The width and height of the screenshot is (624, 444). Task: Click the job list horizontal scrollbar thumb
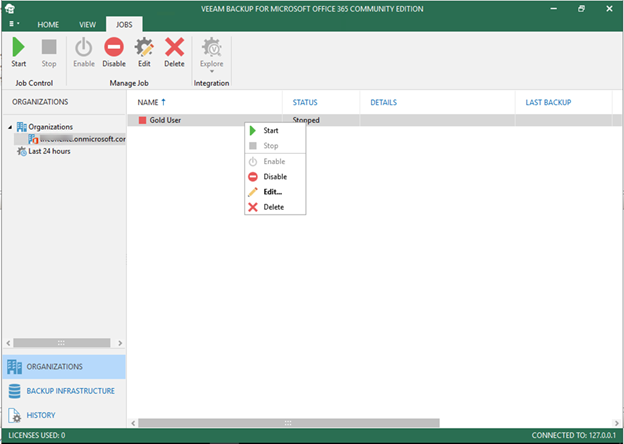click(289, 423)
